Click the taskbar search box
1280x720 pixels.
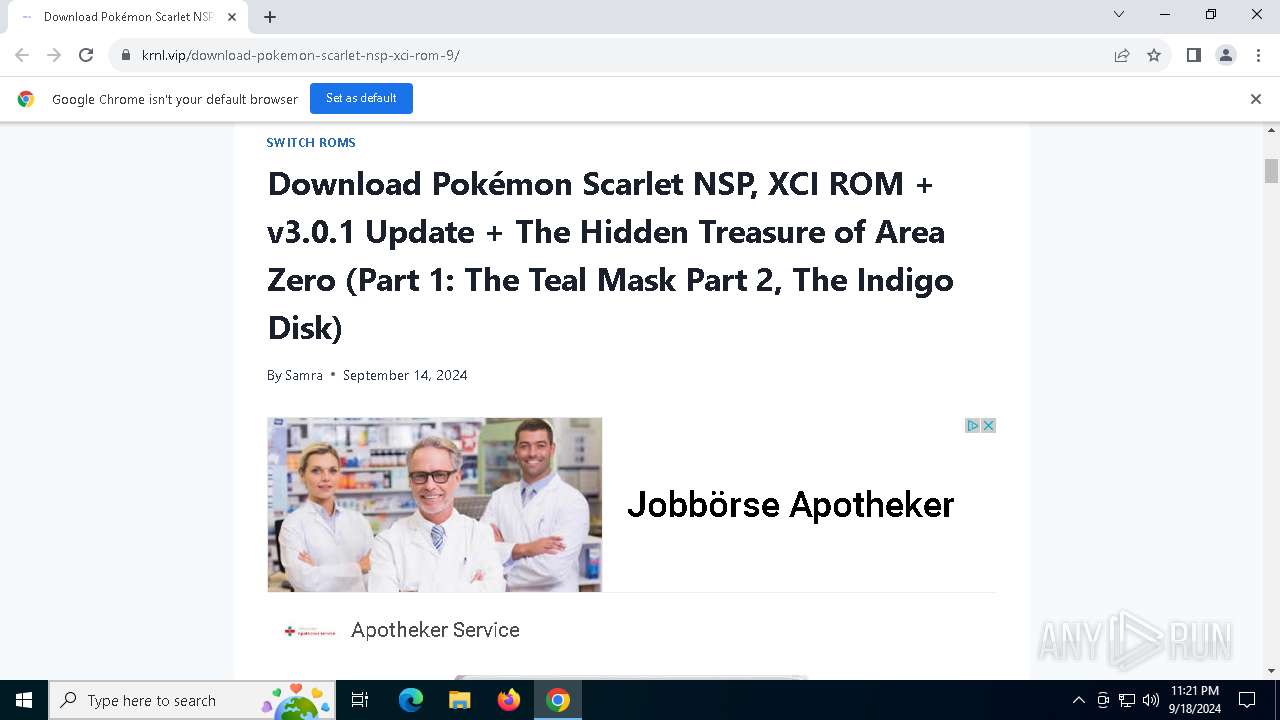point(192,700)
